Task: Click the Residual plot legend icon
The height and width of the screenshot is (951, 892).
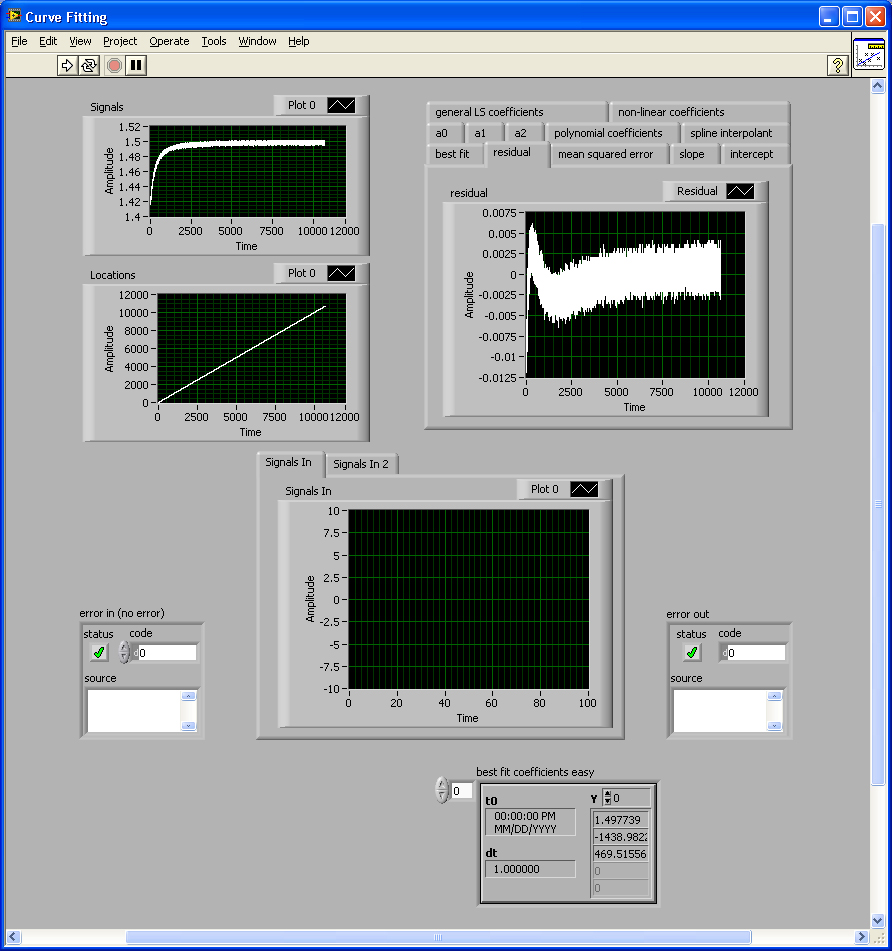Action: 740,191
